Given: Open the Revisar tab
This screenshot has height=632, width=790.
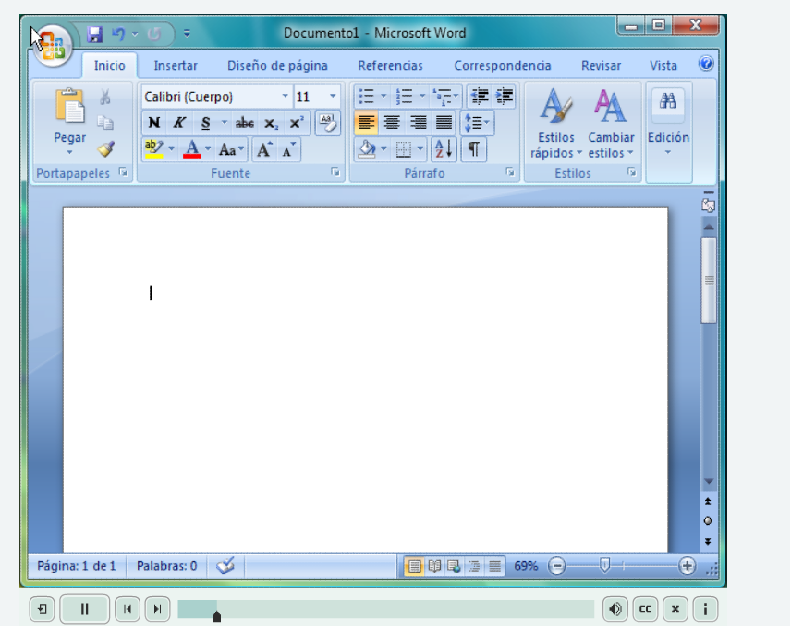Looking at the screenshot, I should tap(601, 66).
